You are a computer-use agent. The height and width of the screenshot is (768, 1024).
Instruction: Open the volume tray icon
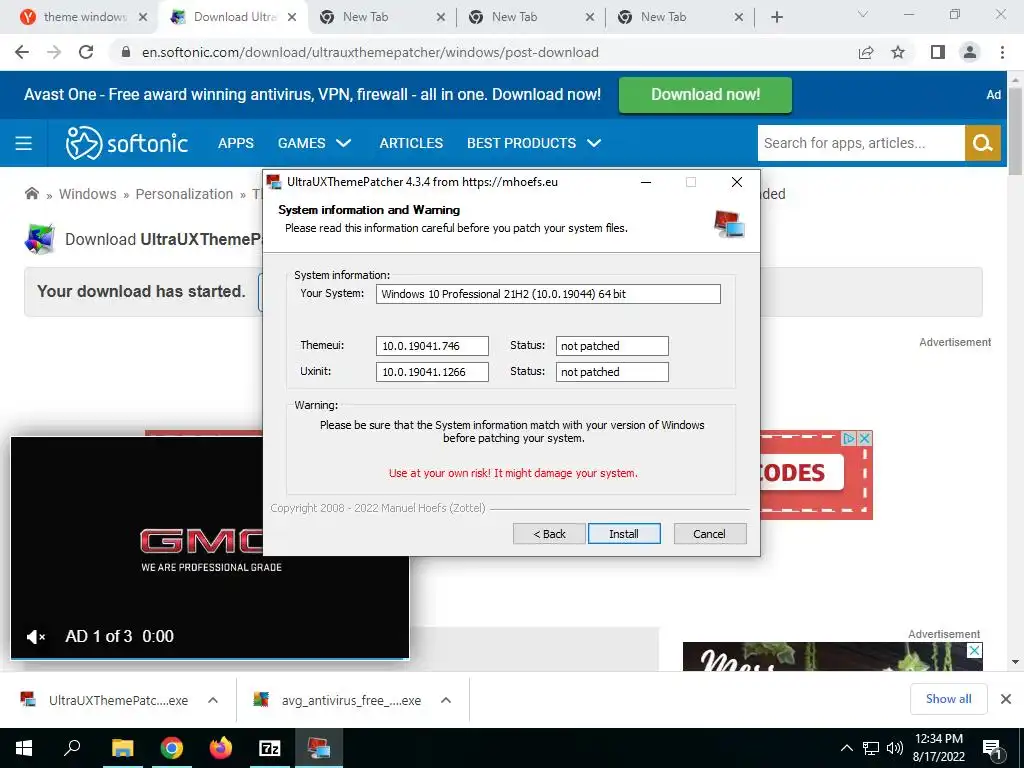pos(895,748)
